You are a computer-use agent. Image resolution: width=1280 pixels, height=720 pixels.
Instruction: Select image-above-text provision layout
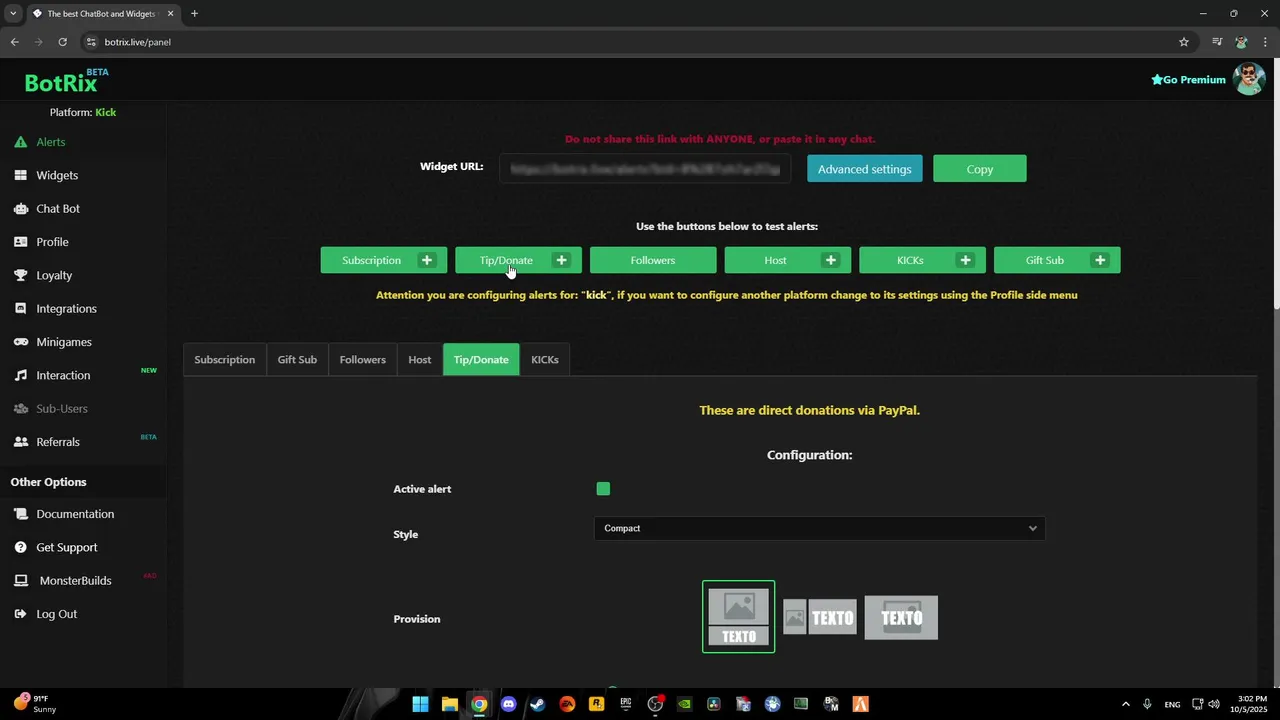(x=739, y=617)
